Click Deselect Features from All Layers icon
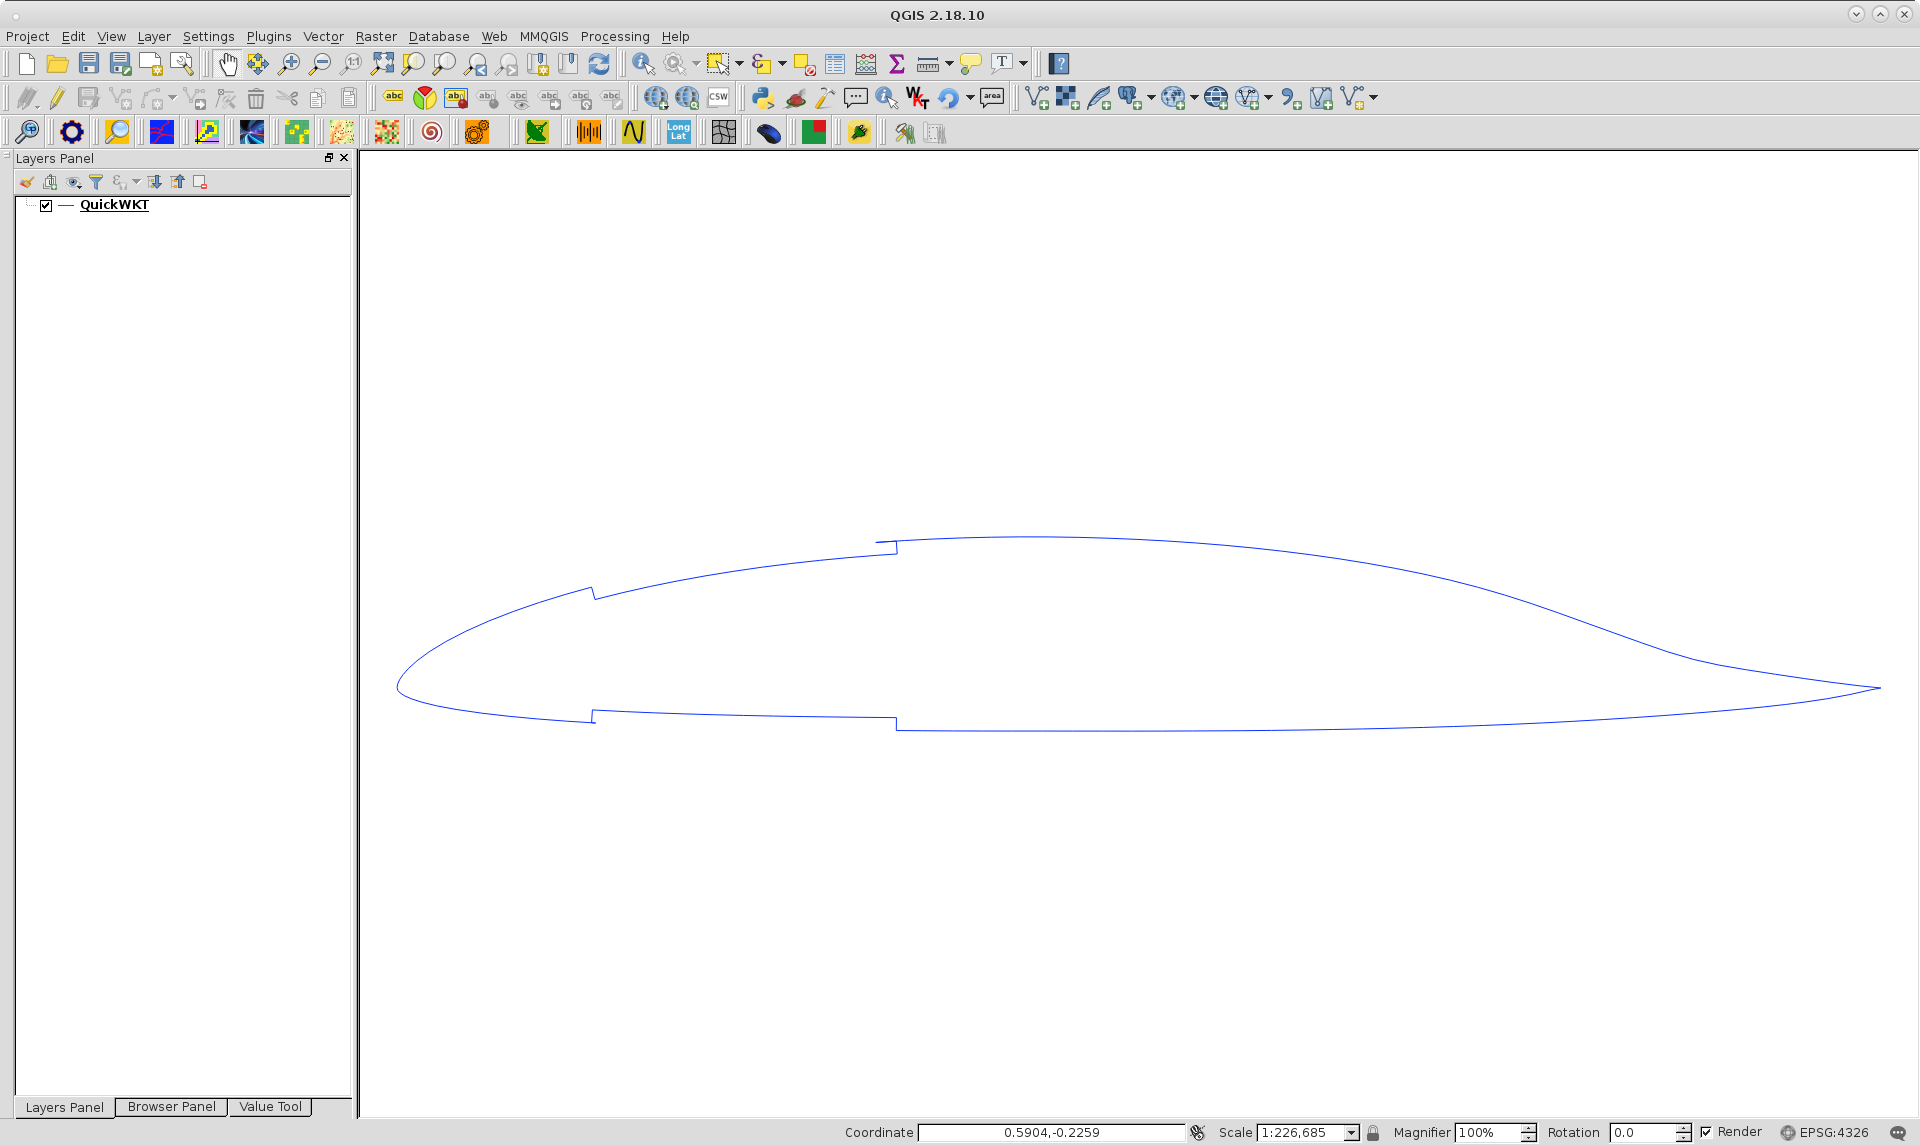The width and height of the screenshot is (1920, 1146). click(x=804, y=64)
